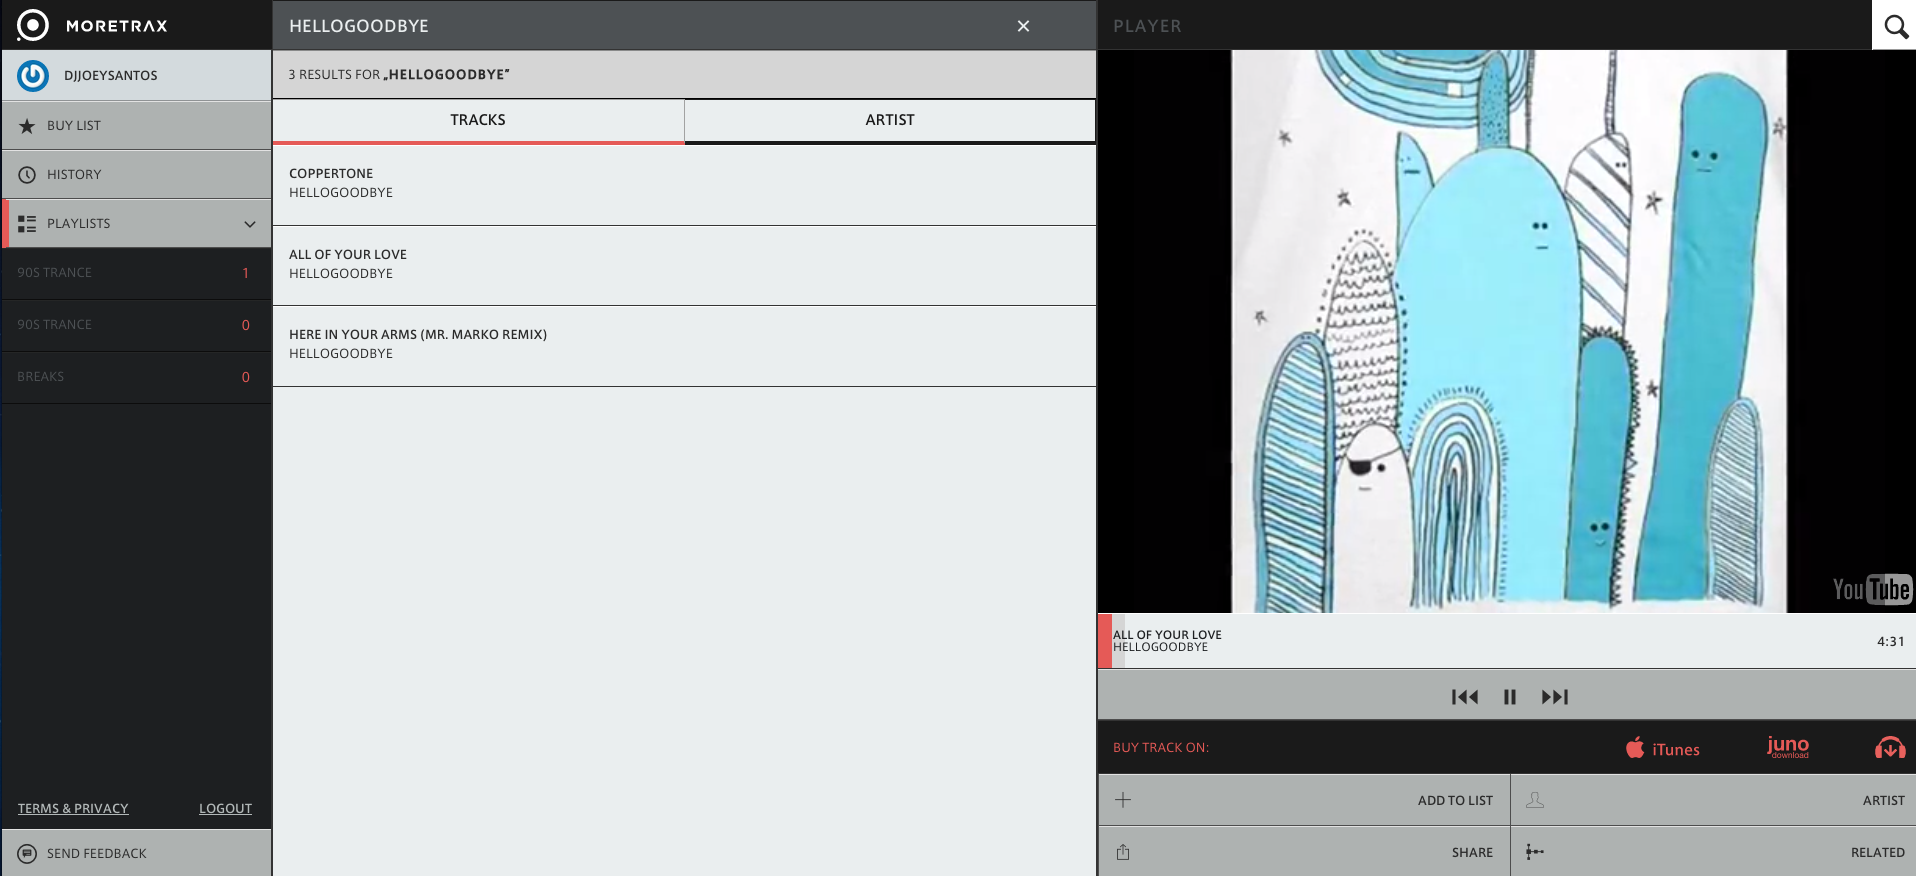The width and height of the screenshot is (1916, 876).
Task: Open the Breaks playlist
Action: (x=41, y=377)
